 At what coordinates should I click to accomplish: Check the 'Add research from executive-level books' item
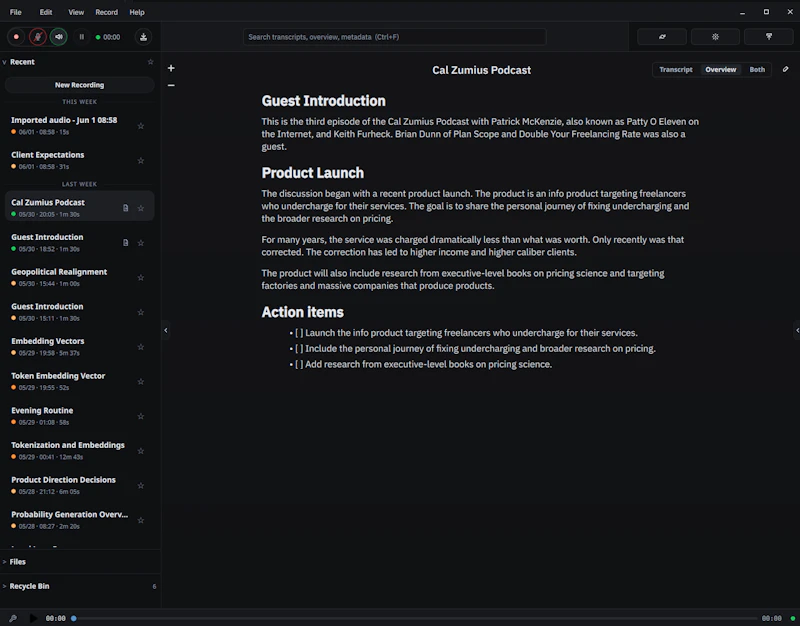click(299, 365)
